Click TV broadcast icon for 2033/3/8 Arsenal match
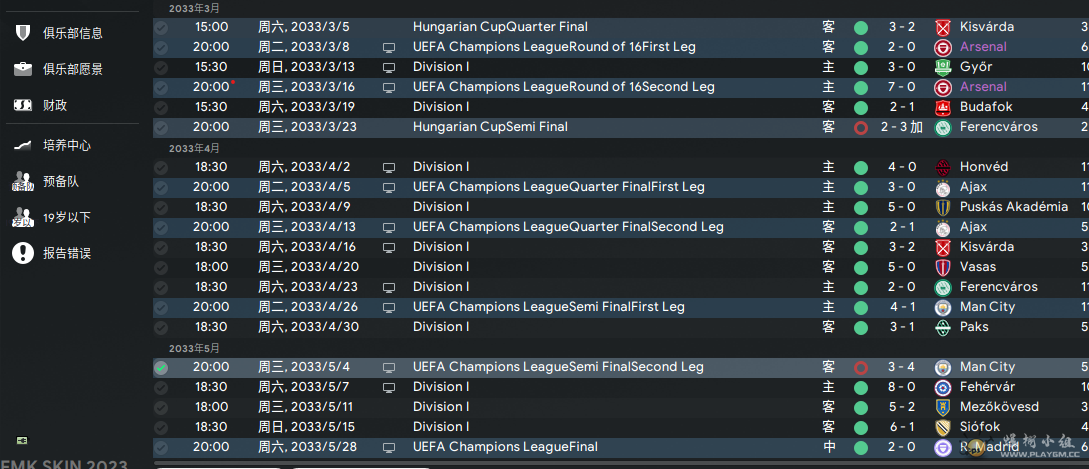Viewport: 1089px width, 469px height. [389, 47]
